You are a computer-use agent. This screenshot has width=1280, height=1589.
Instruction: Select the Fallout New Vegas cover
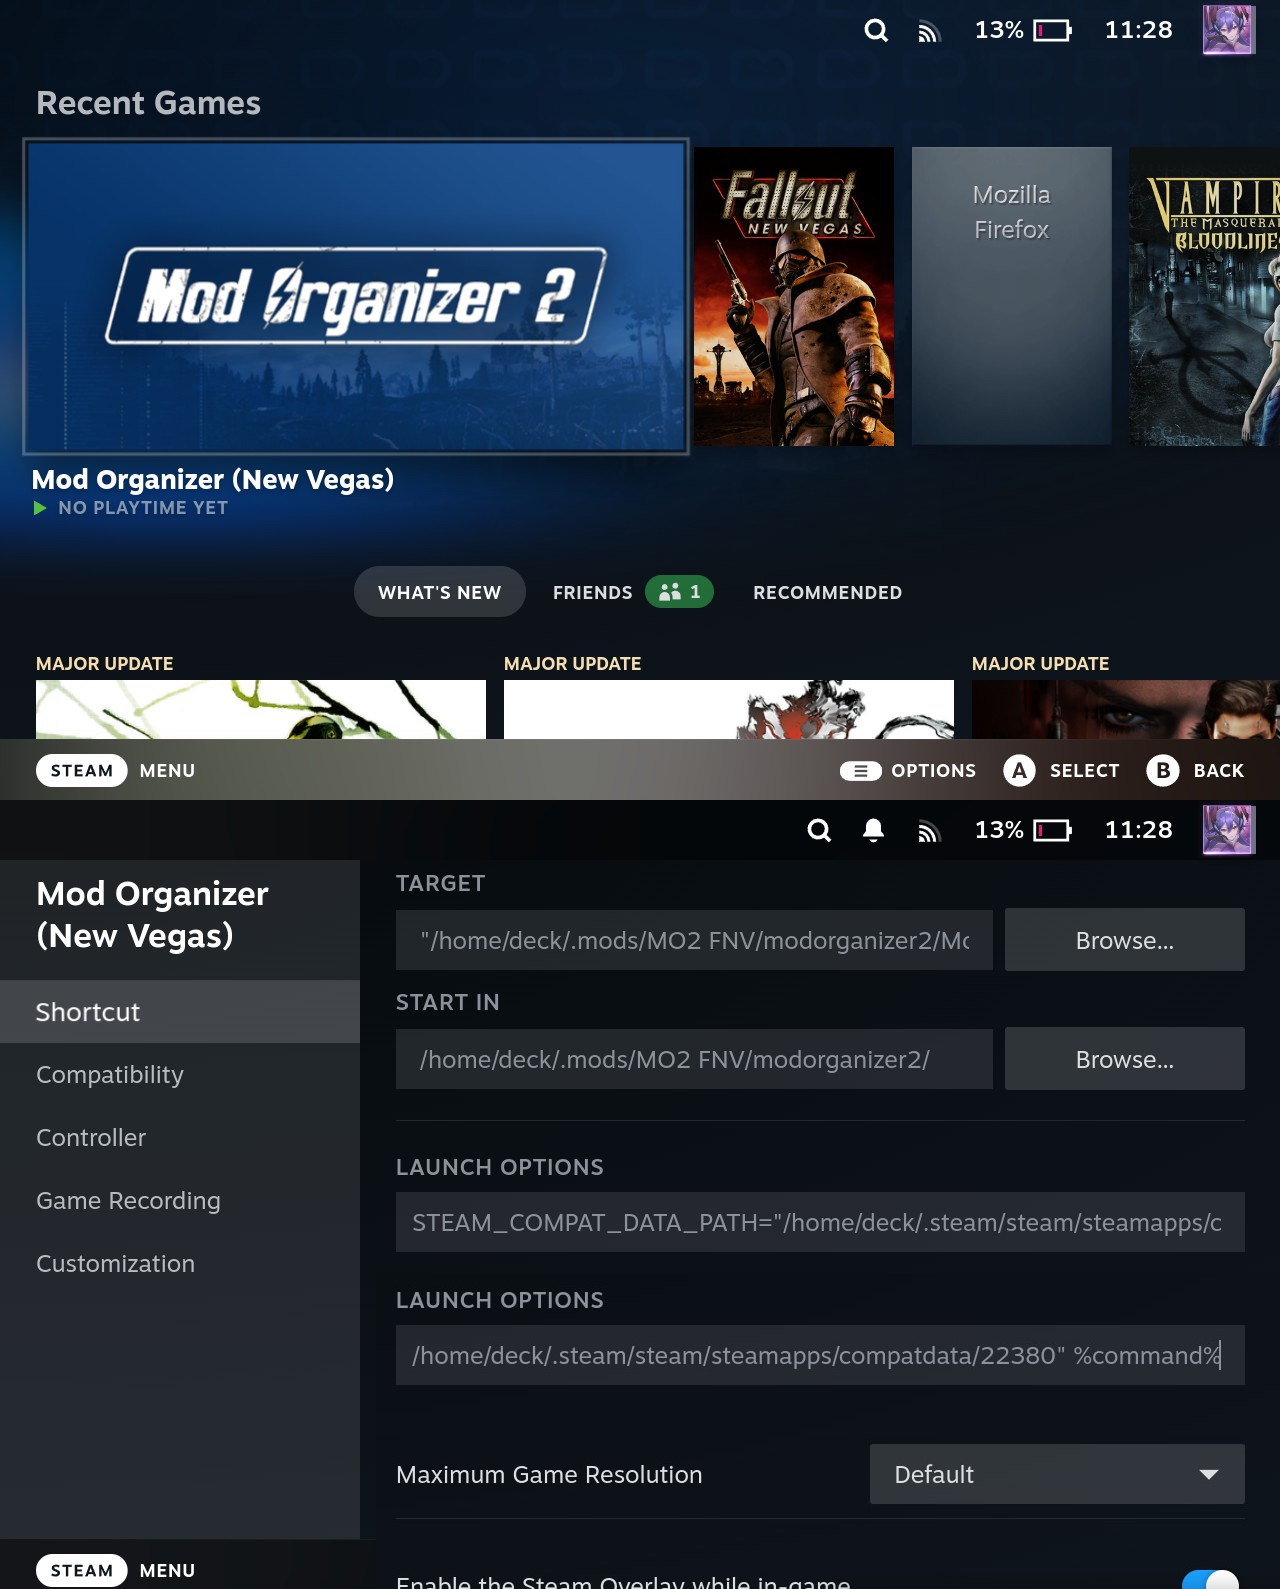tap(794, 296)
